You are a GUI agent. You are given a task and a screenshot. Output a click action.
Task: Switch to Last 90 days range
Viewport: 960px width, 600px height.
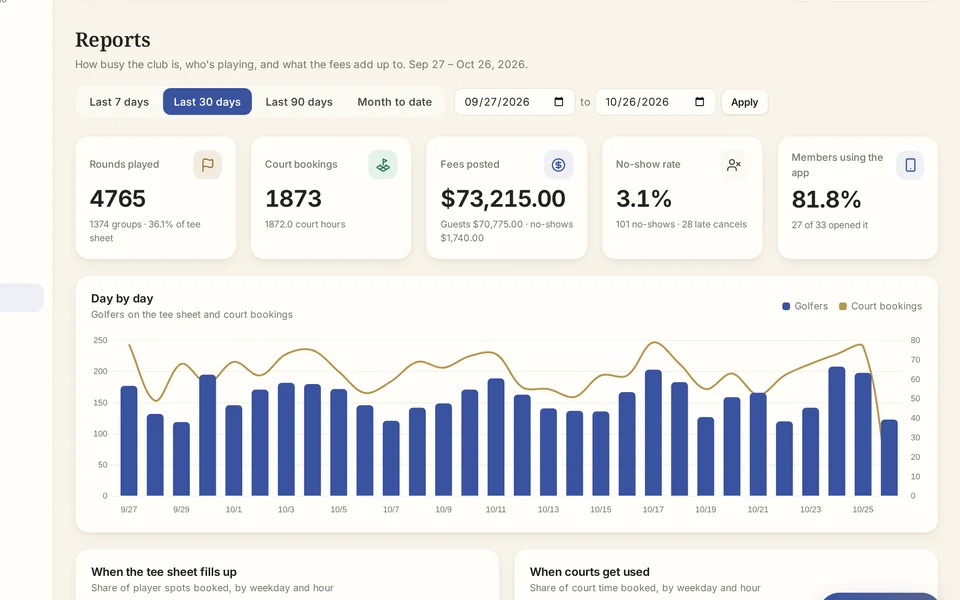299,102
